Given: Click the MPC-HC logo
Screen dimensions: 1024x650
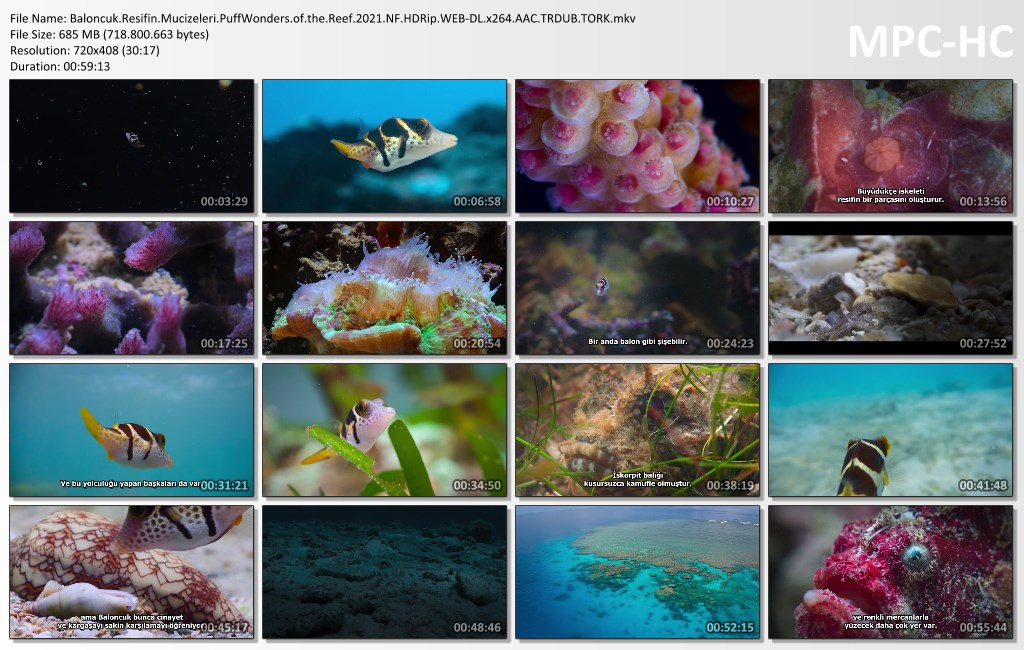Looking at the screenshot, I should (930, 41).
